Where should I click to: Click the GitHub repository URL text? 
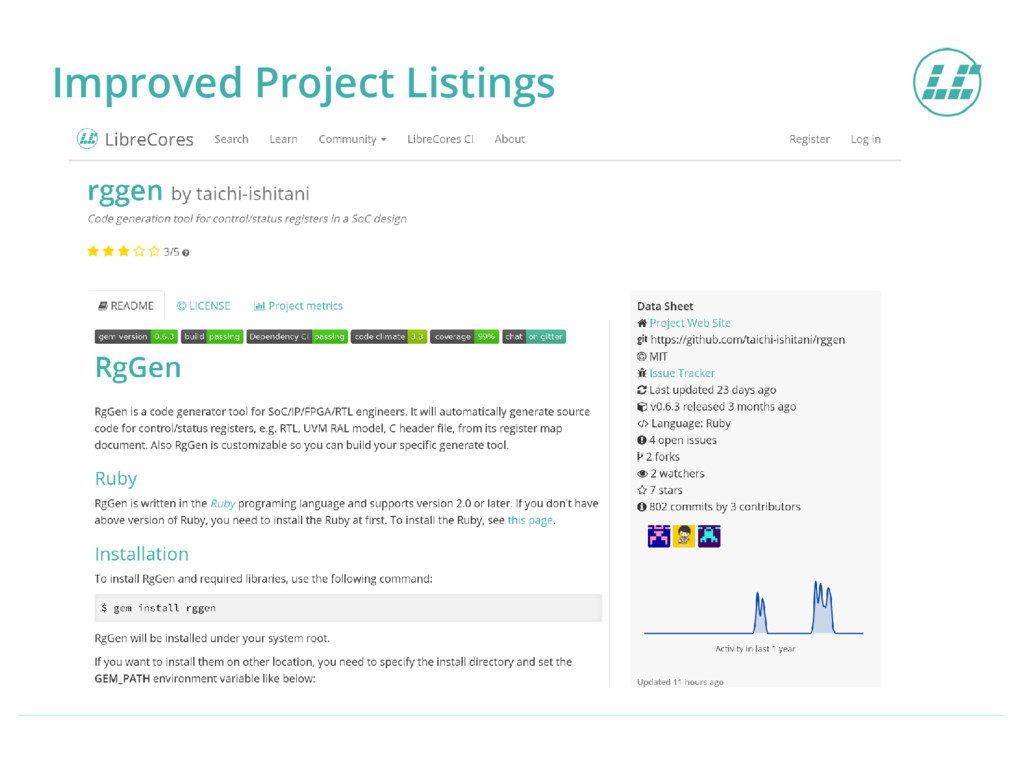pos(748,340)
